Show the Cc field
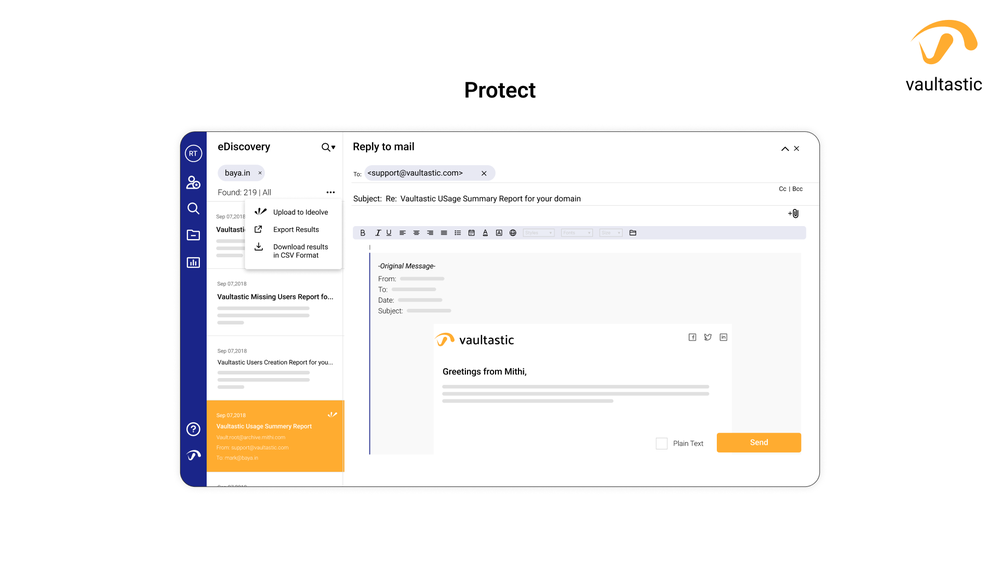 point(782,189)
